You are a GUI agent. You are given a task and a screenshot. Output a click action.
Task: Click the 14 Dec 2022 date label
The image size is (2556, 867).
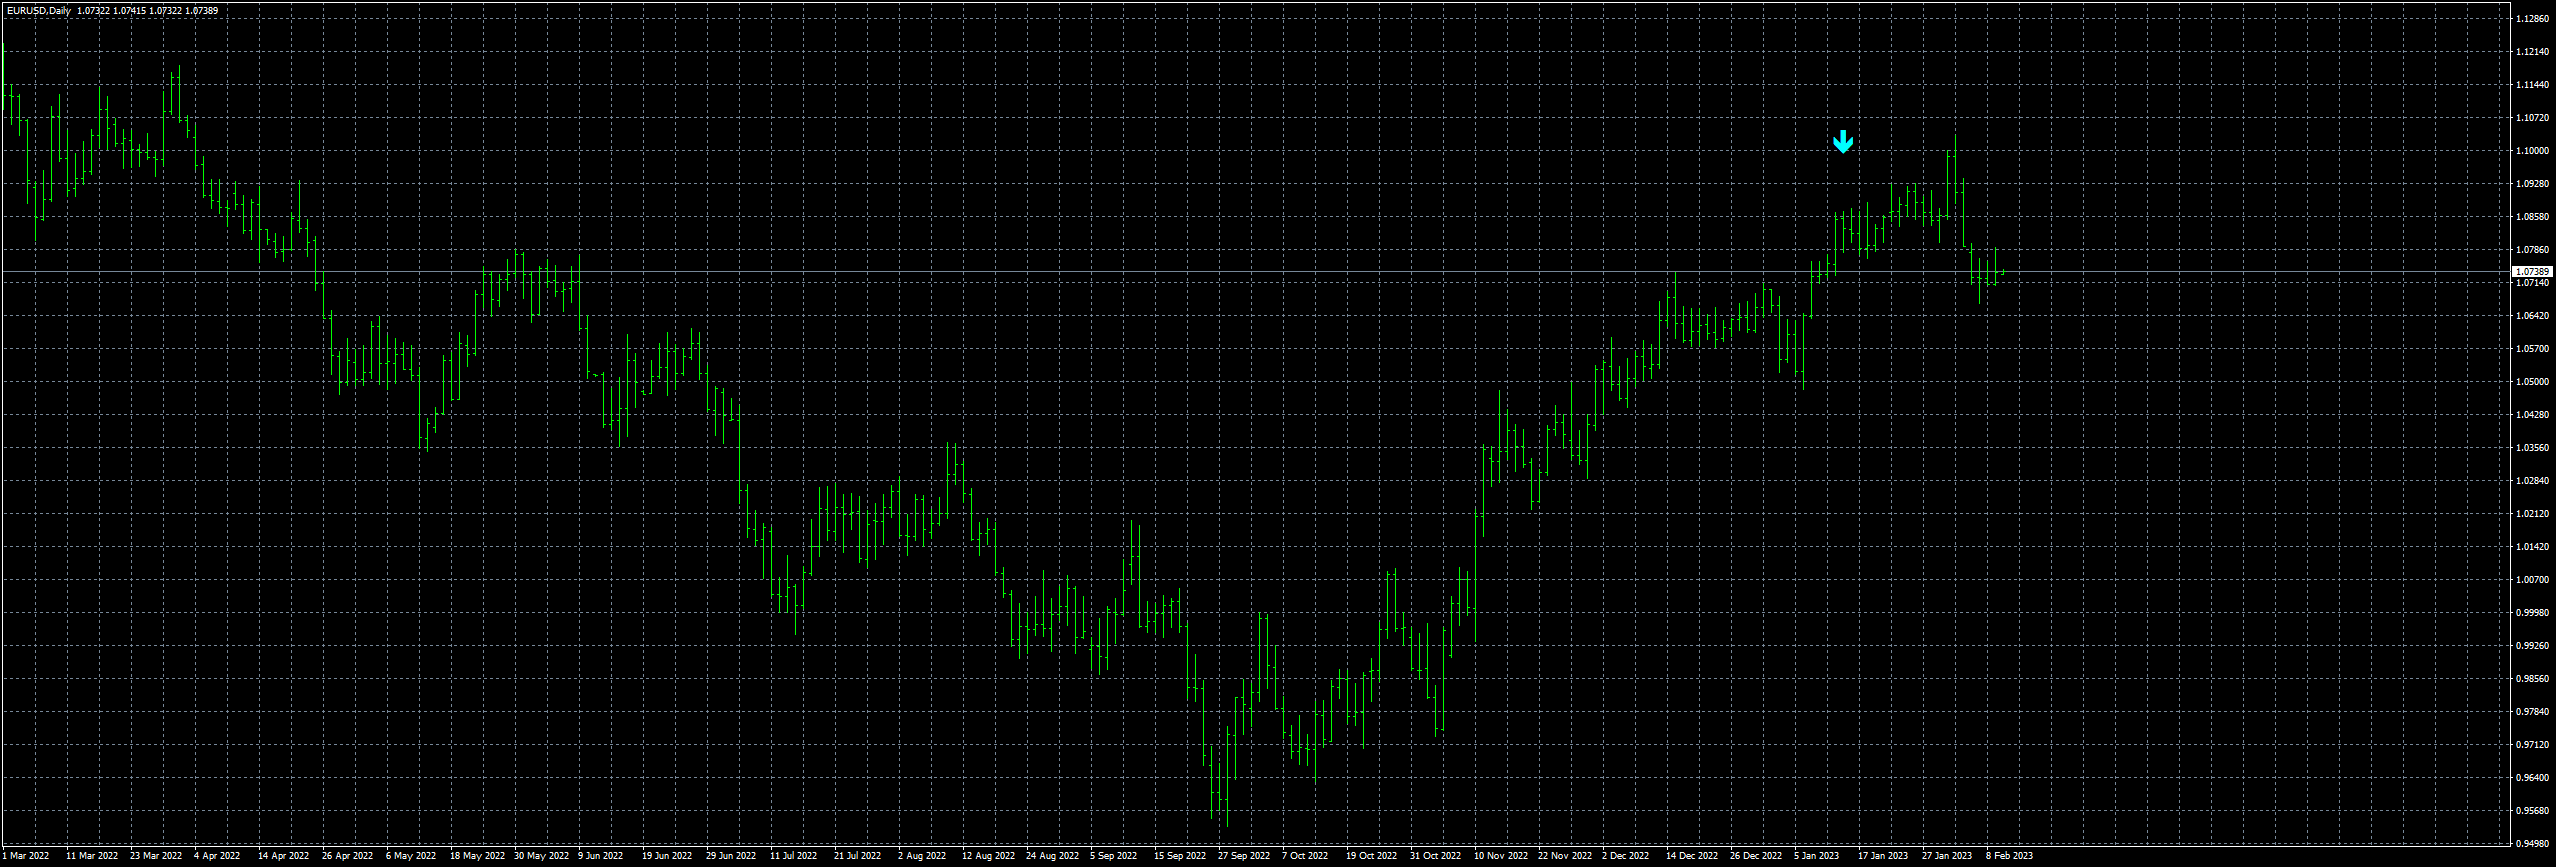click(1692, 856)
